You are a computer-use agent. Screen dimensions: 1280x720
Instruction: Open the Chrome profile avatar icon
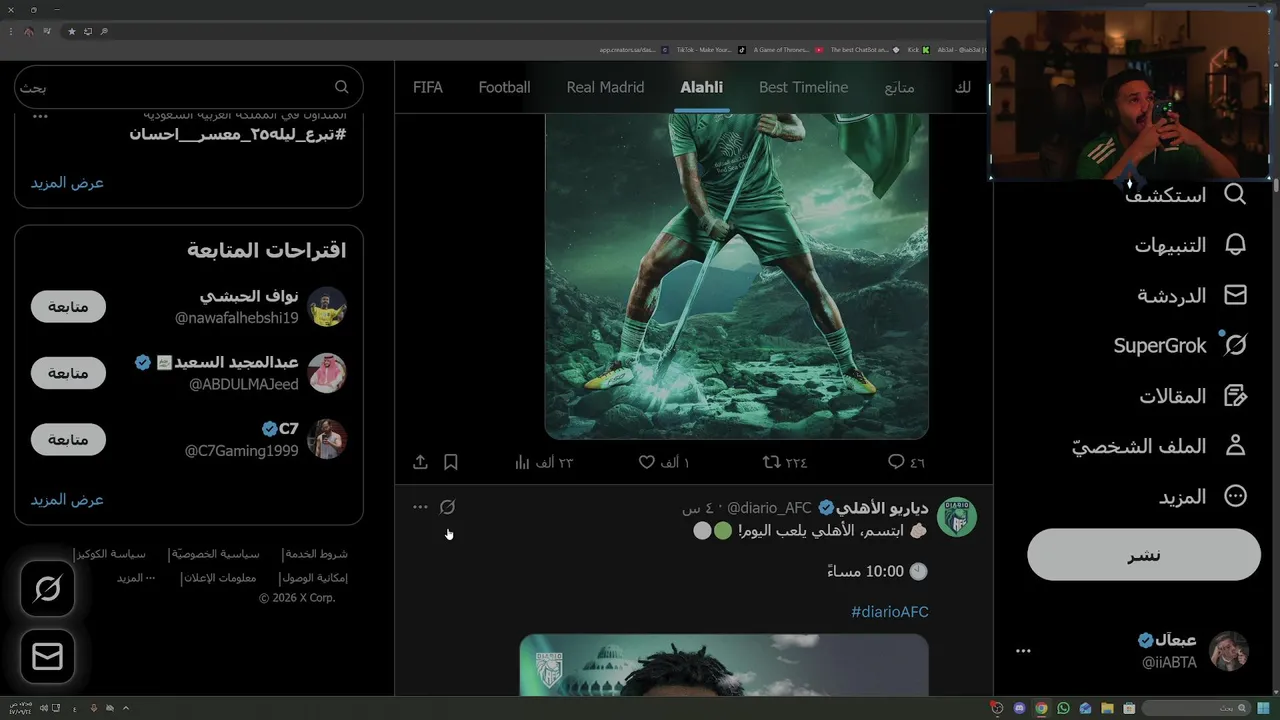click(x=28, y=31)
